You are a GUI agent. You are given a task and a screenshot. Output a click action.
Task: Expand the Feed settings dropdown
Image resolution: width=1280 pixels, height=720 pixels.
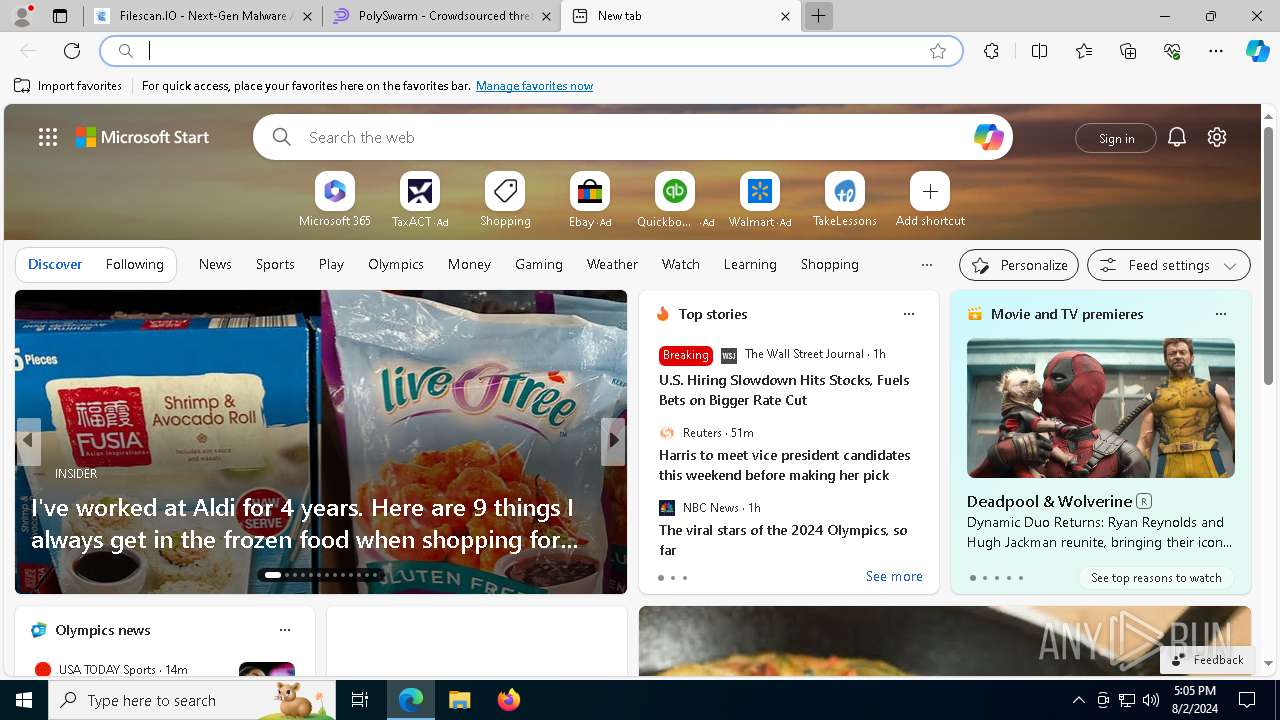(x=1169, y=265)
